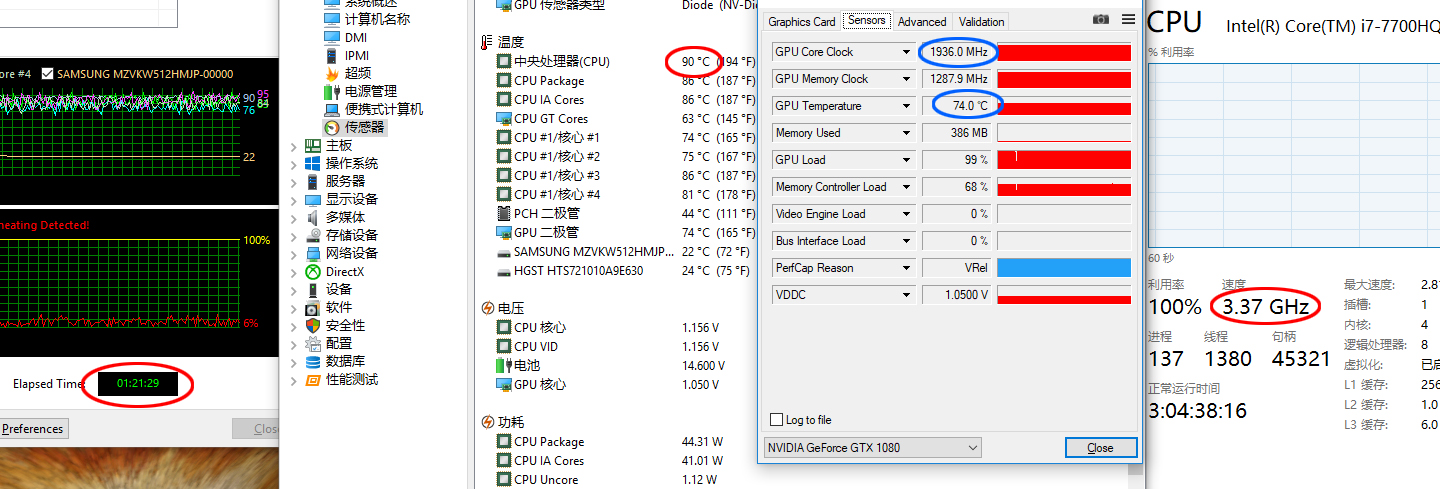Select the DMI item icon in AIDA64 tree
This screenshot has width=1440, height=489.
click(x=332, y=37)
